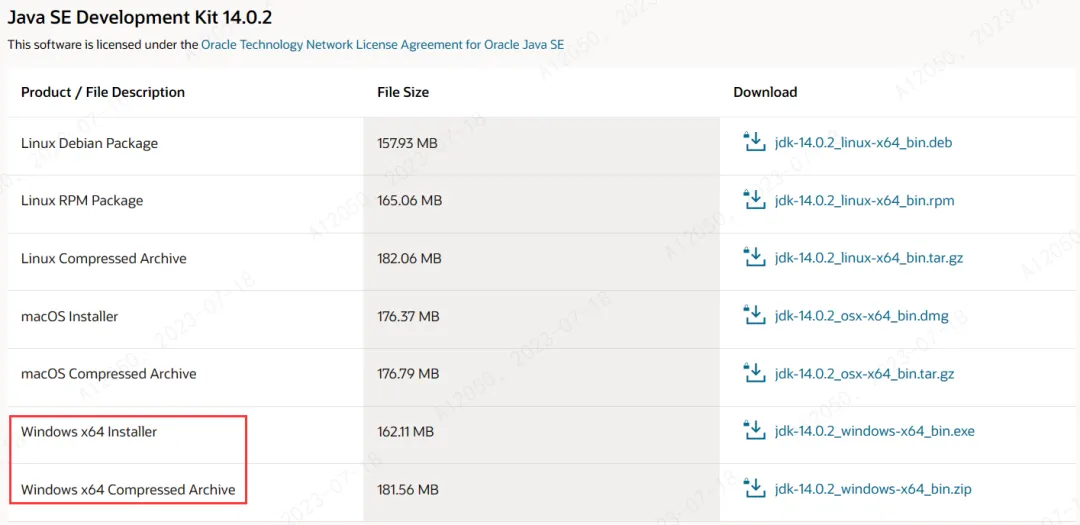1080x525 pixels.
Task: Open the jdk-14.0.2_osx-x64_bin.tar.gz text link
Action: (x=864, y=375)
